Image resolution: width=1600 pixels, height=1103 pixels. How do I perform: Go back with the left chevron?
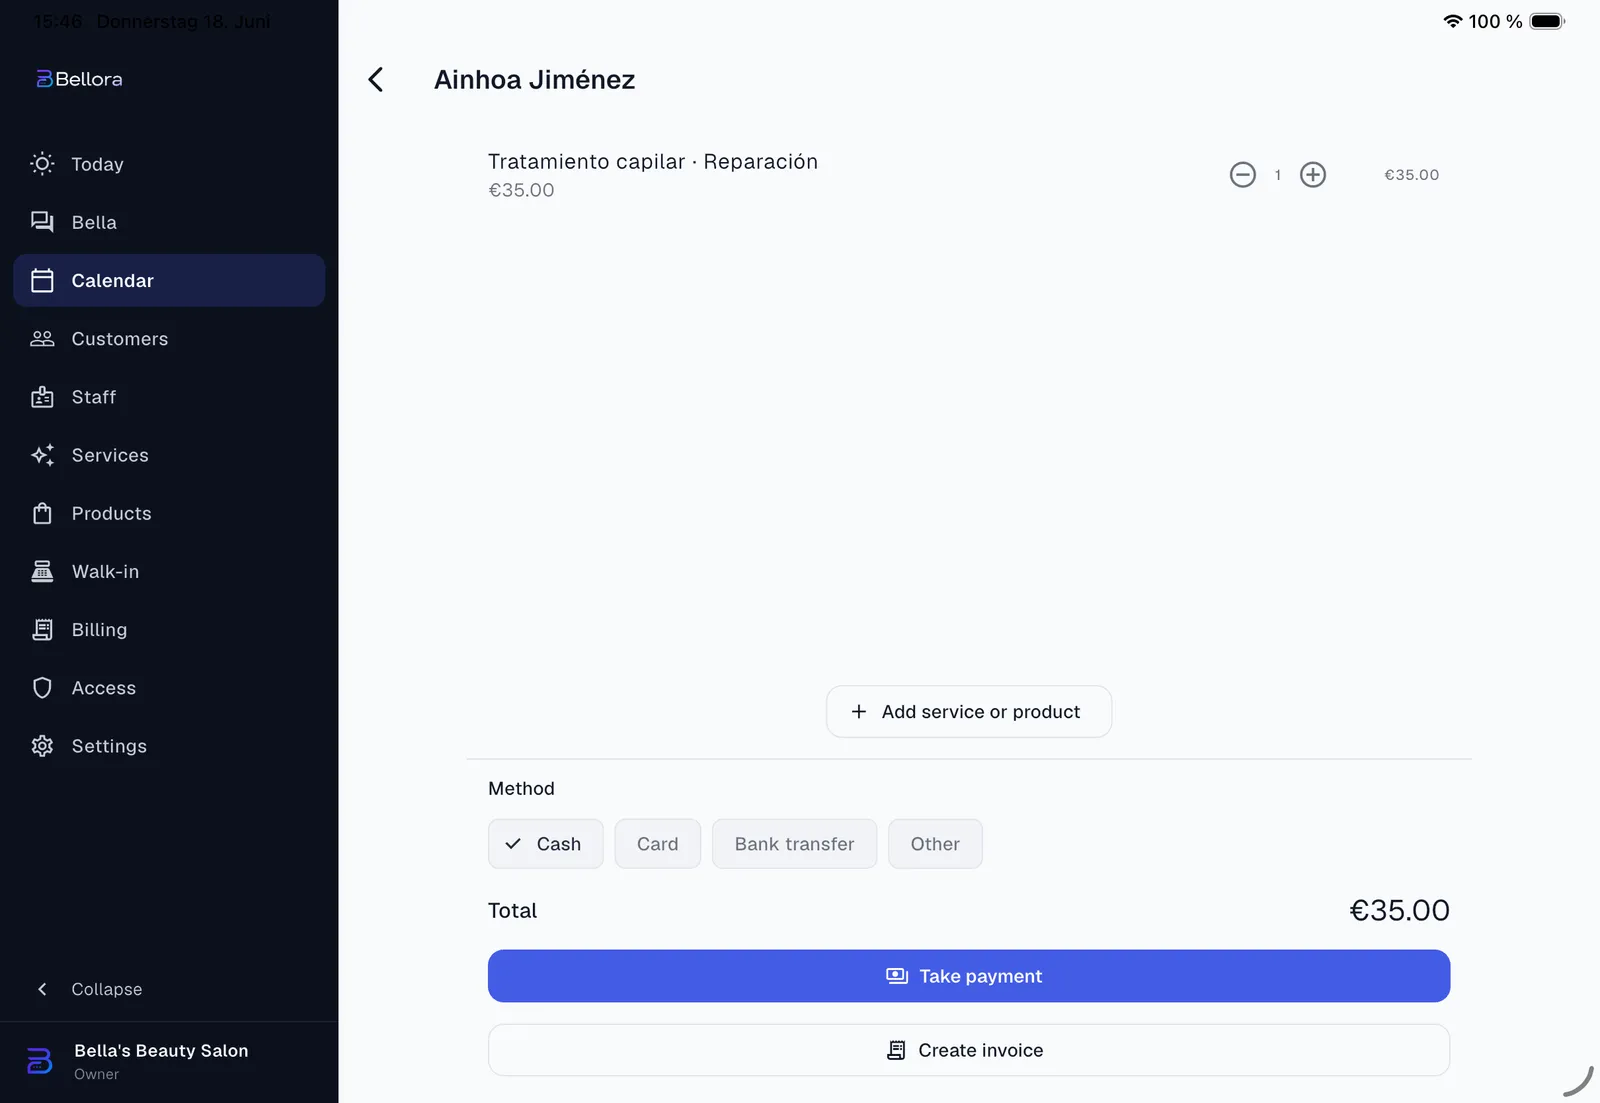[376, 80]
